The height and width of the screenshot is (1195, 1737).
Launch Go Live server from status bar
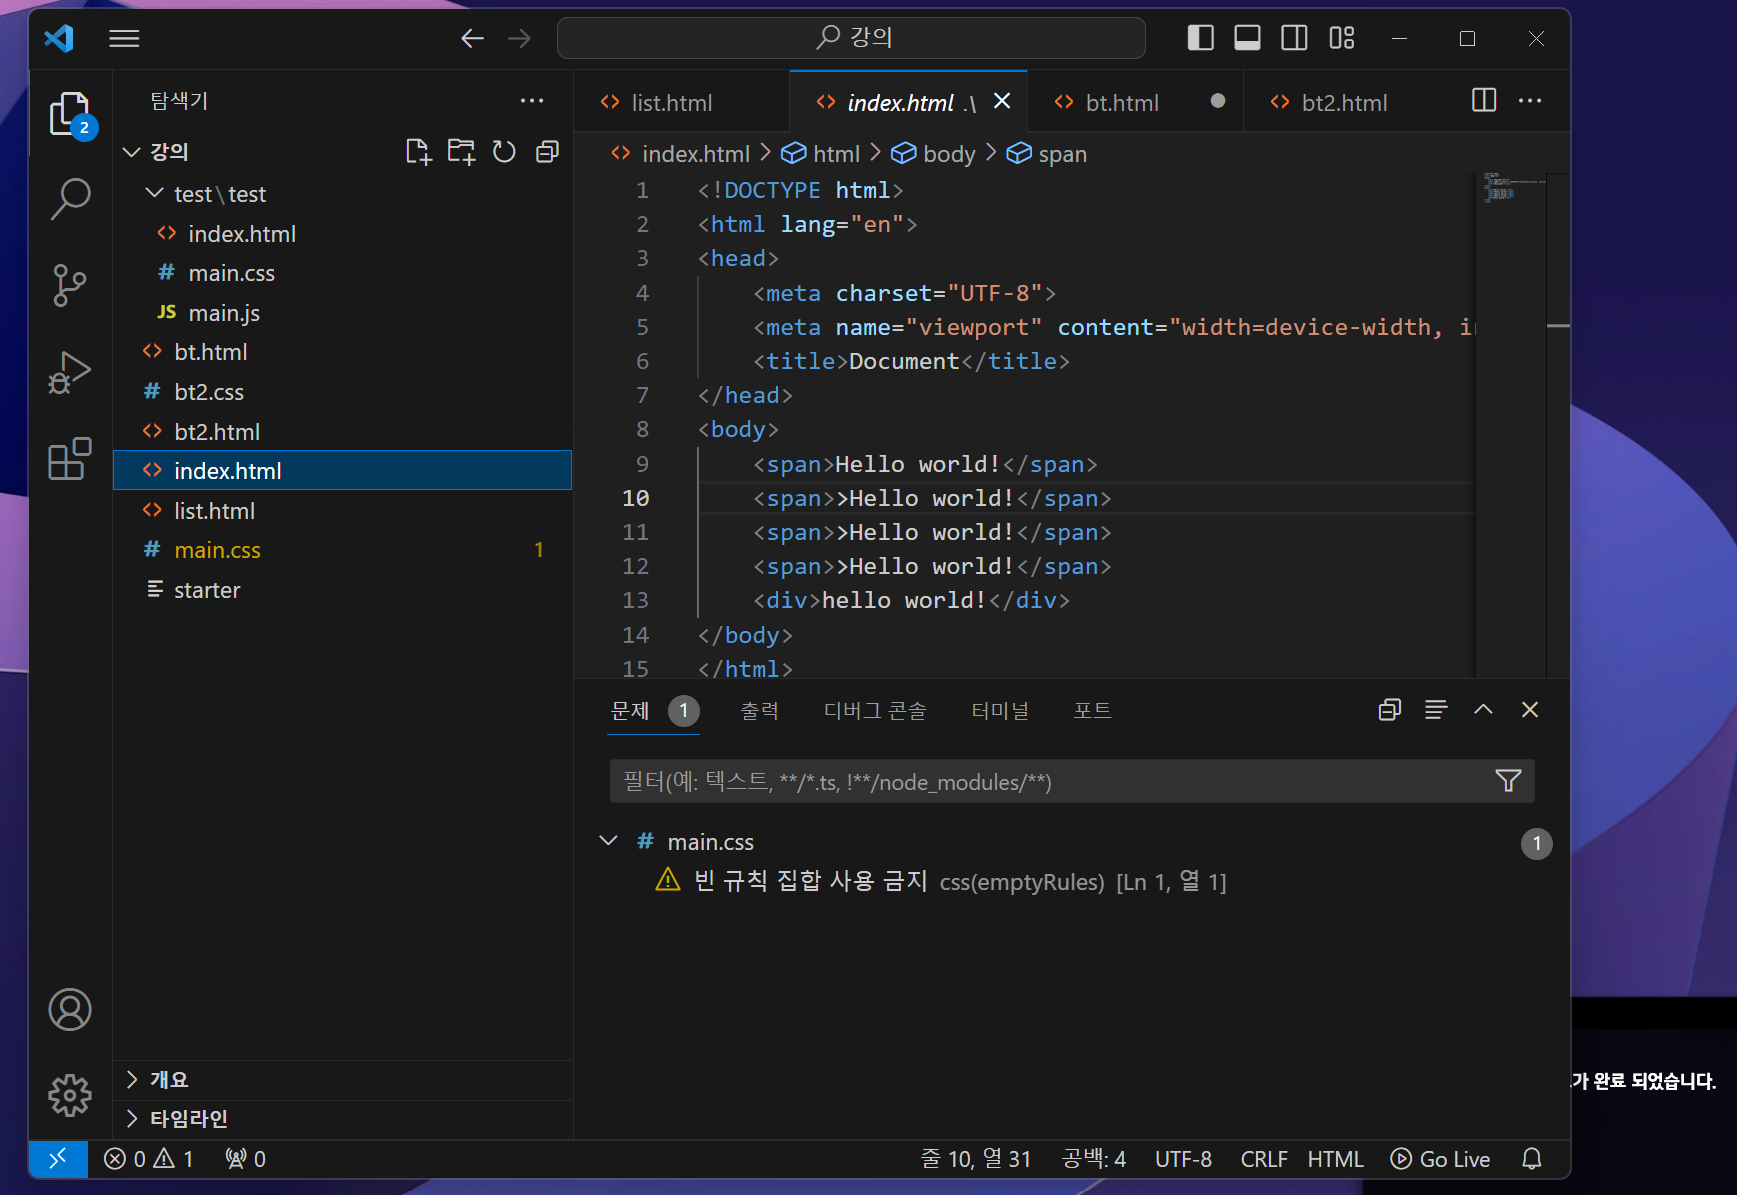[x=1440, y=1159]
